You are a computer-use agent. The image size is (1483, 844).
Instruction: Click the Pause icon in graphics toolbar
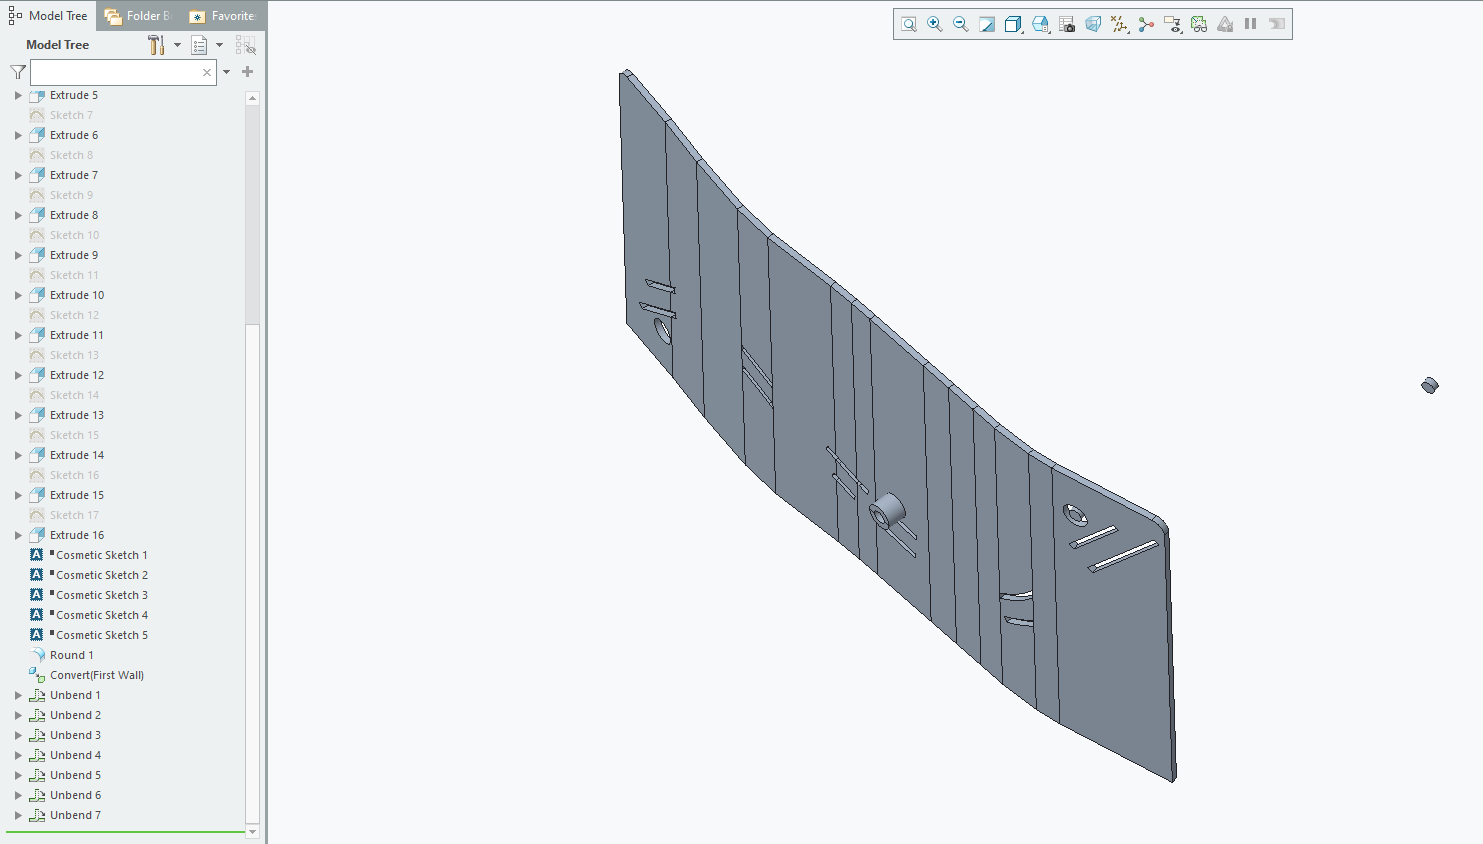pos(1250,23)
